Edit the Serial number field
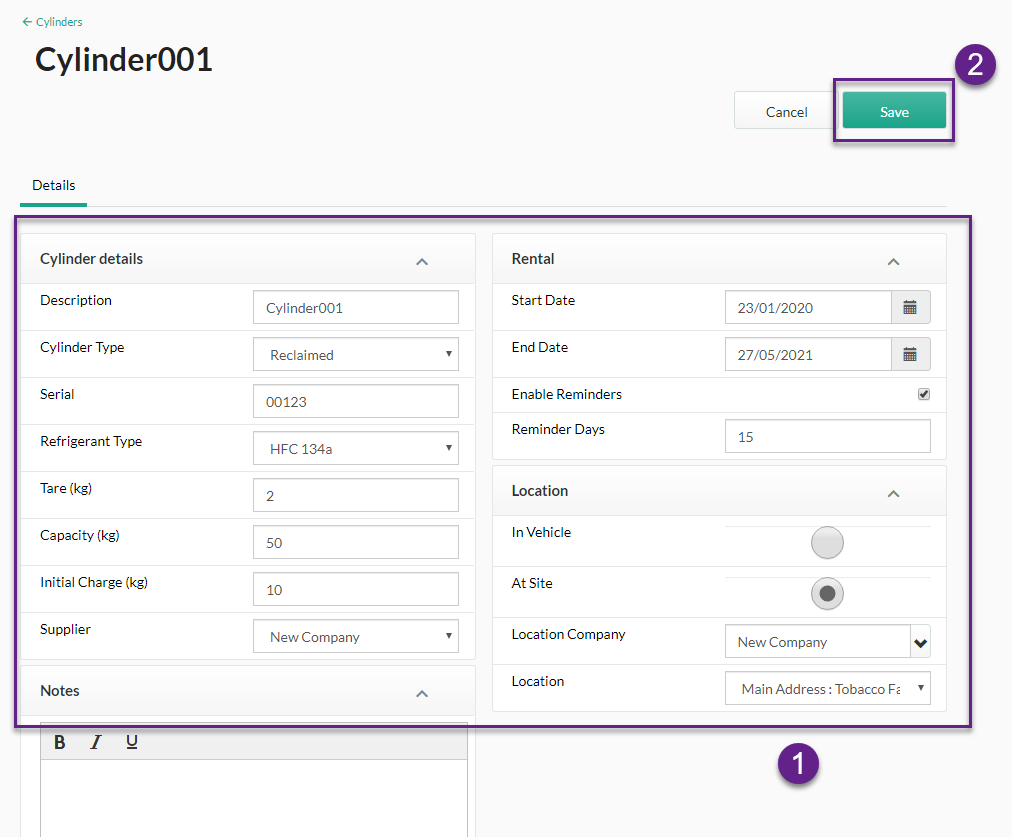 [x=356, y=401]
